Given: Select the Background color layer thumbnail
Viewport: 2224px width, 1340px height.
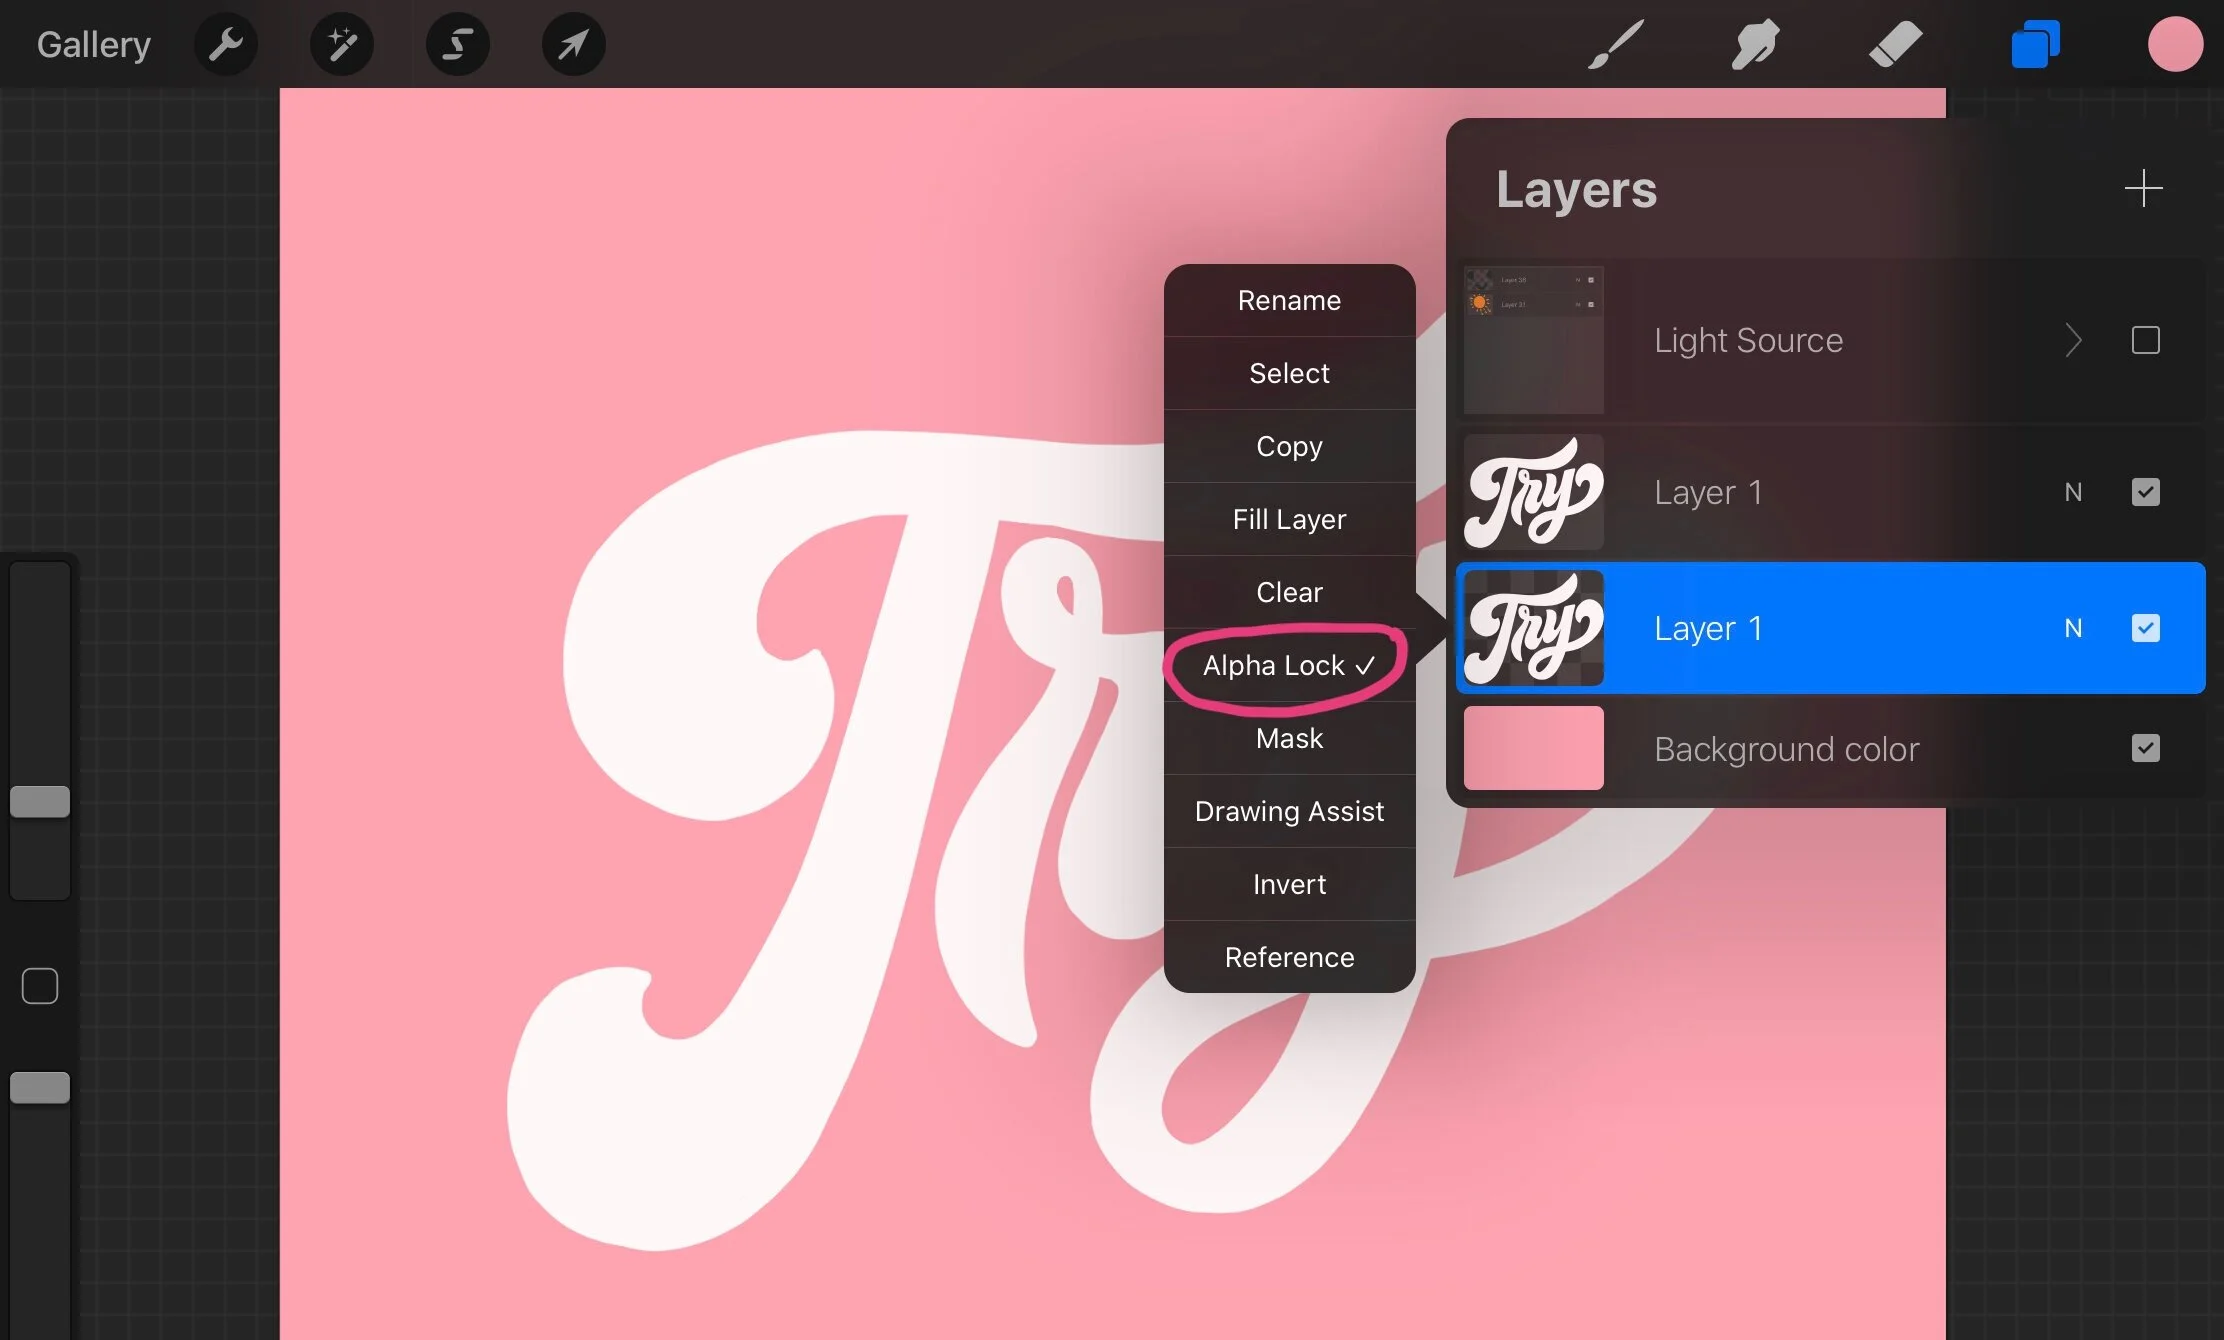Looking at the screenshot, I should click(x=1532, y=748).
